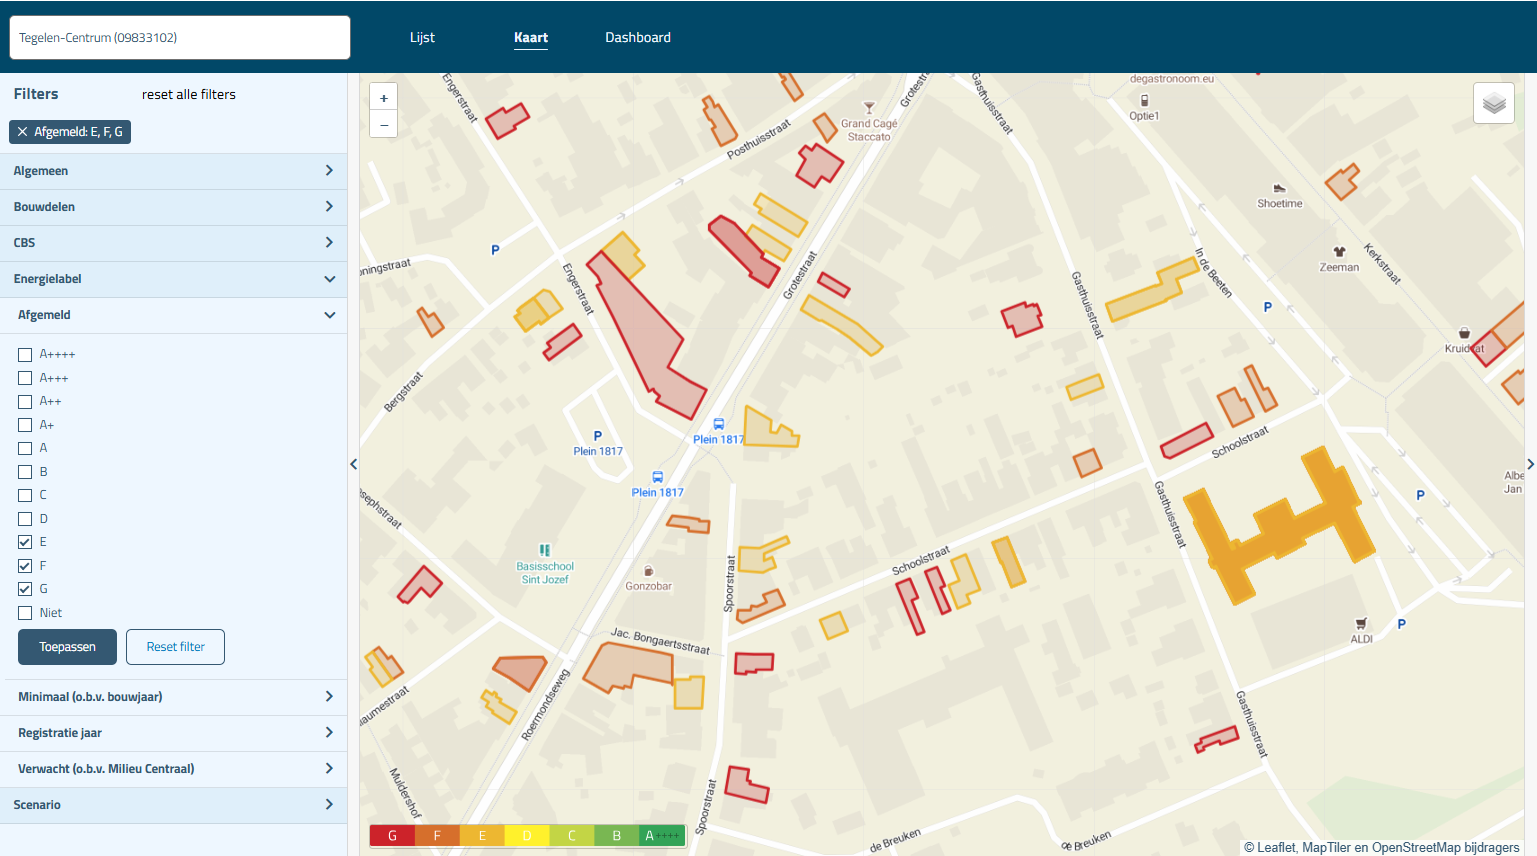Click the right edge panel arrow
Image resolution: width=1537 pixels, height=856 pixels.
point(1530,464)
